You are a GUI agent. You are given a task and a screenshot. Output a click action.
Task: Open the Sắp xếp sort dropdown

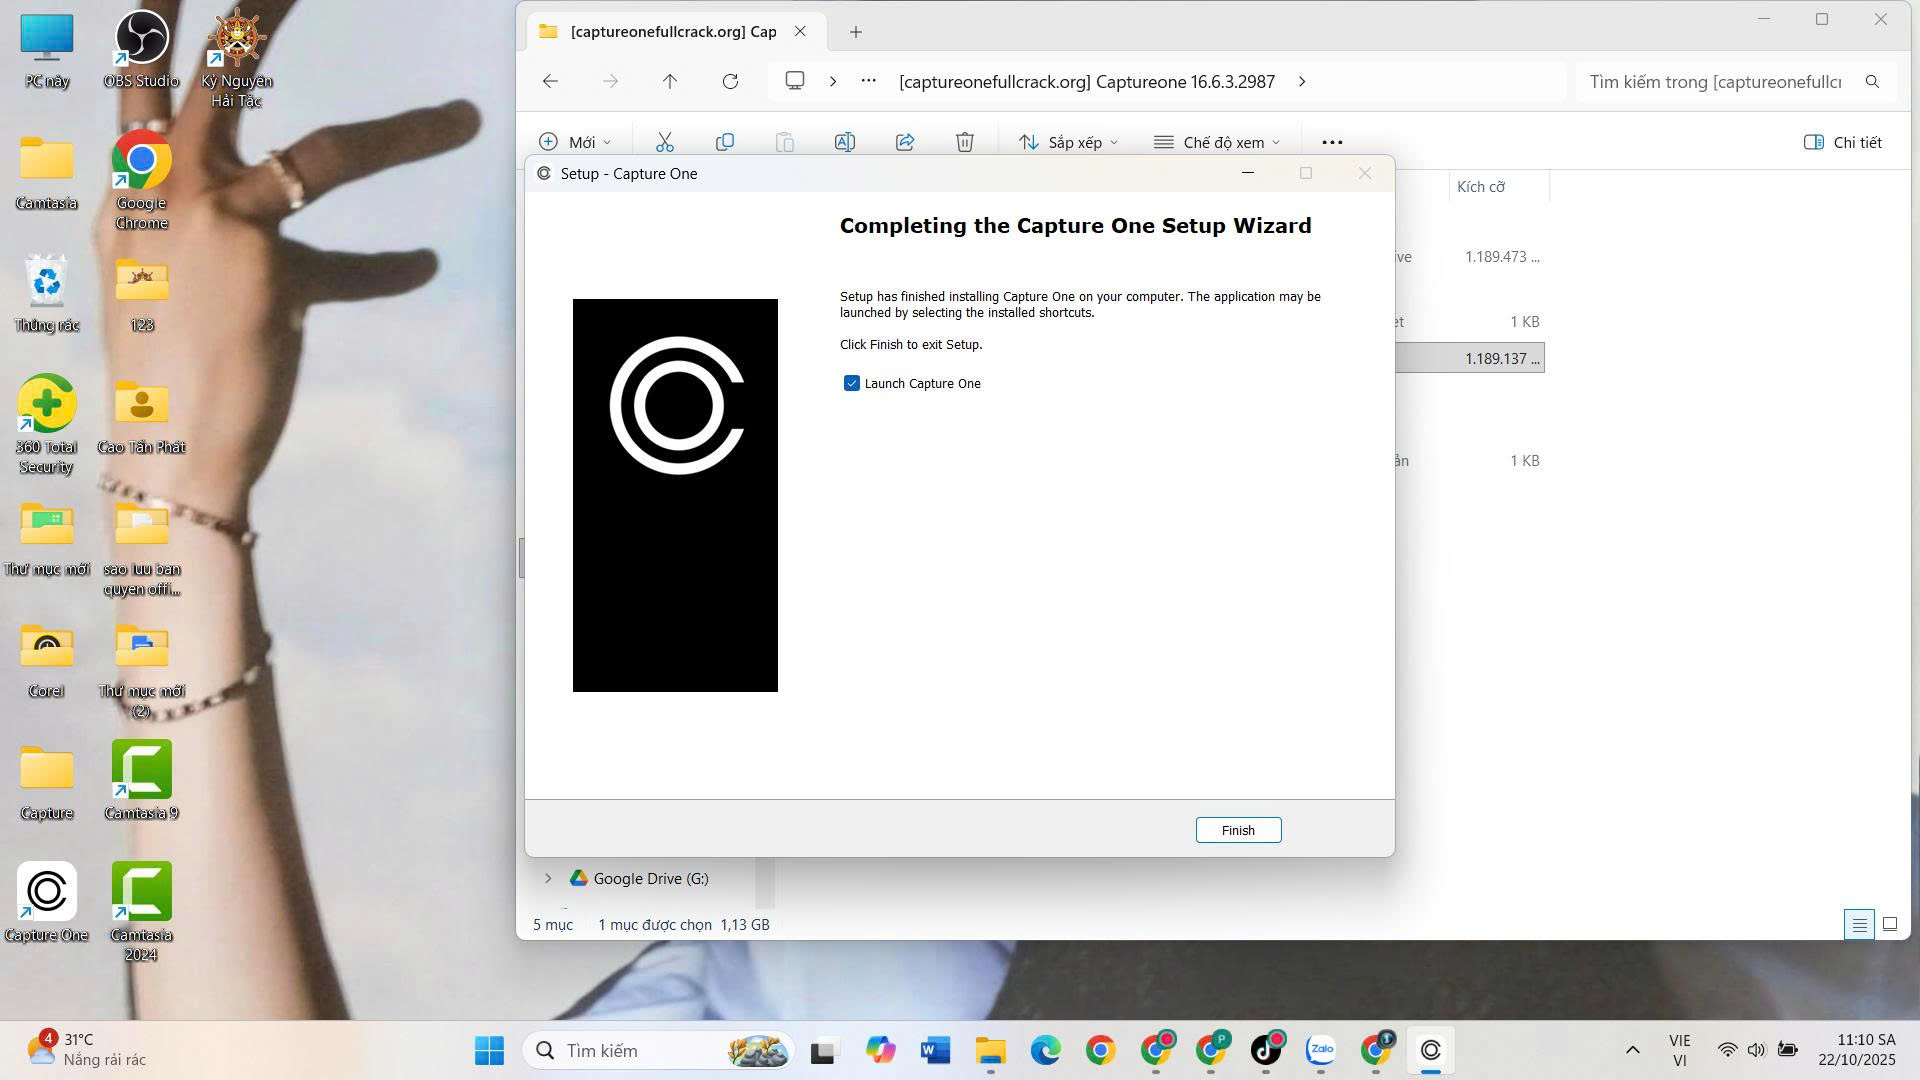1068,142
